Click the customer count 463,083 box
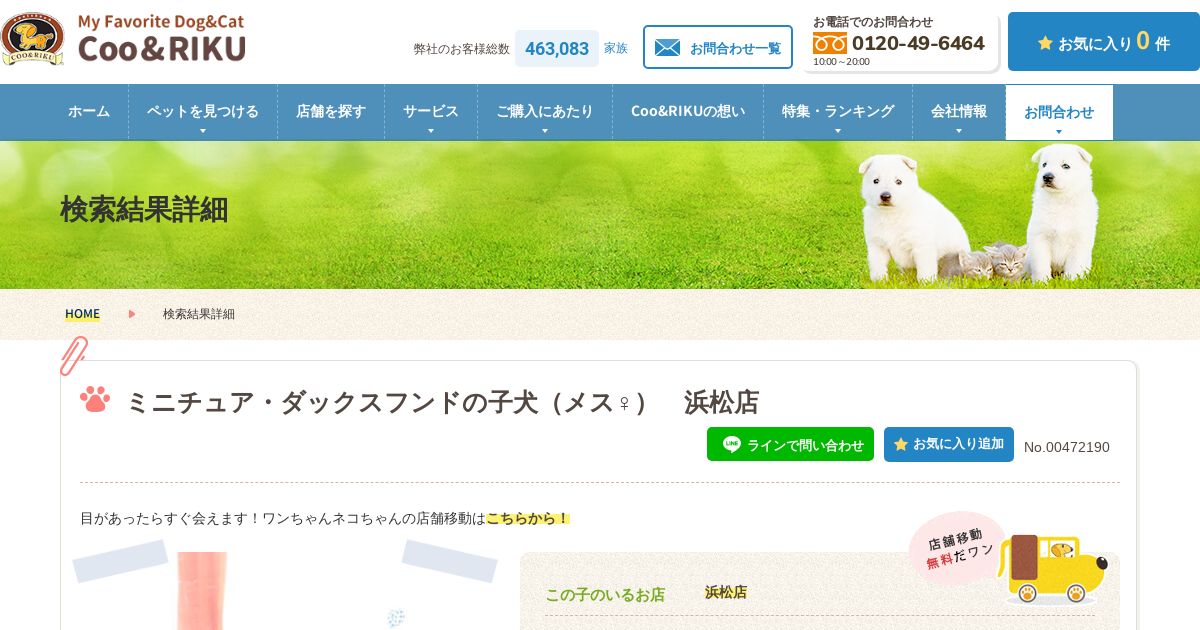1200x630 pixels. point(557,48)
